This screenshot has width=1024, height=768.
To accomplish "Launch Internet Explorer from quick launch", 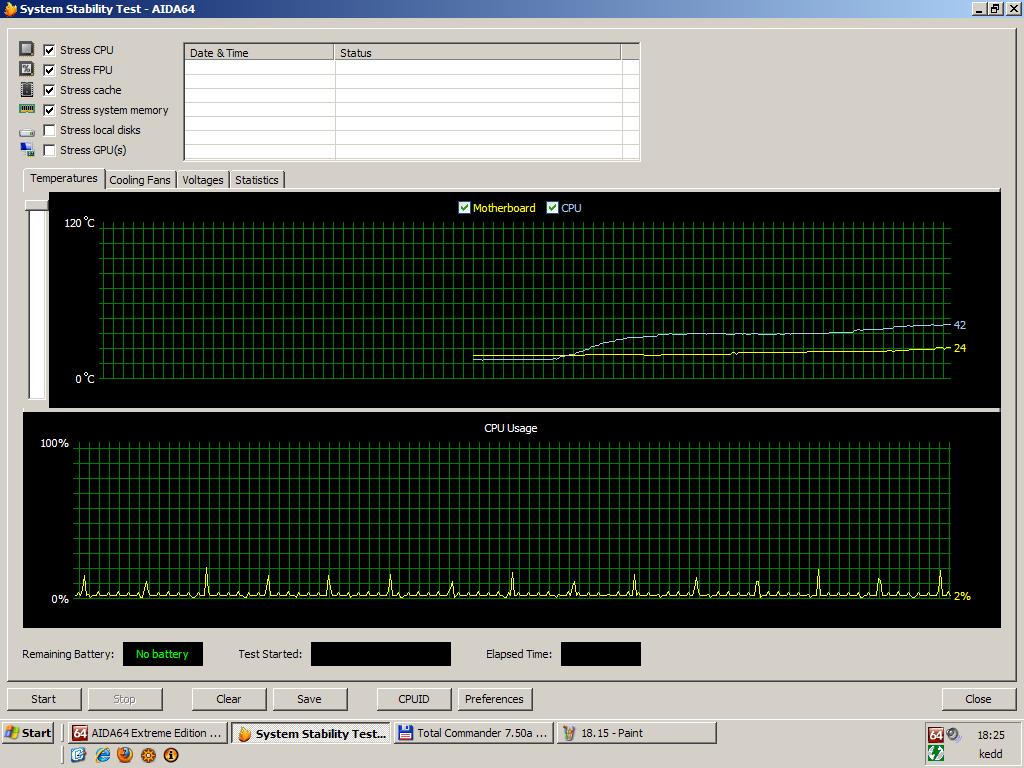I will [x=103, y=755].
